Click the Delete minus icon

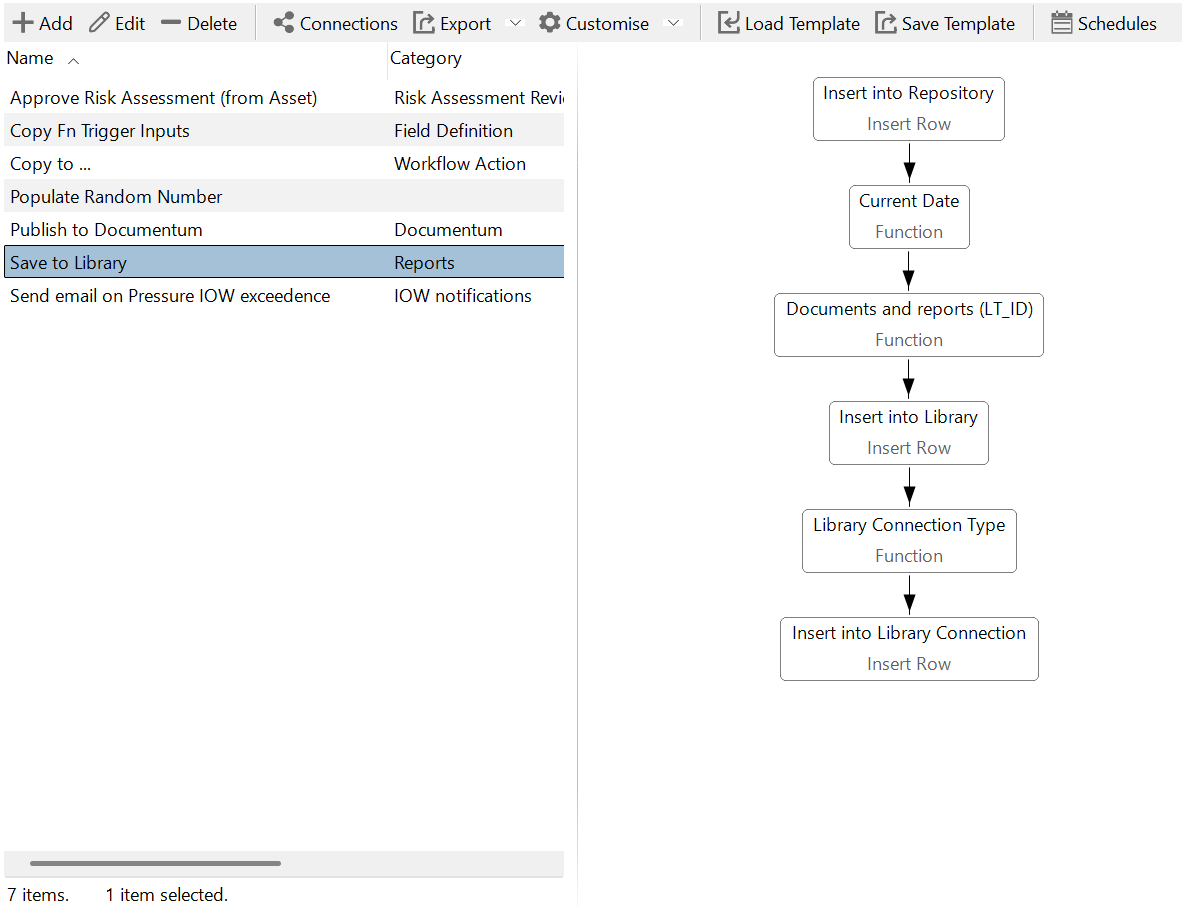170,23
